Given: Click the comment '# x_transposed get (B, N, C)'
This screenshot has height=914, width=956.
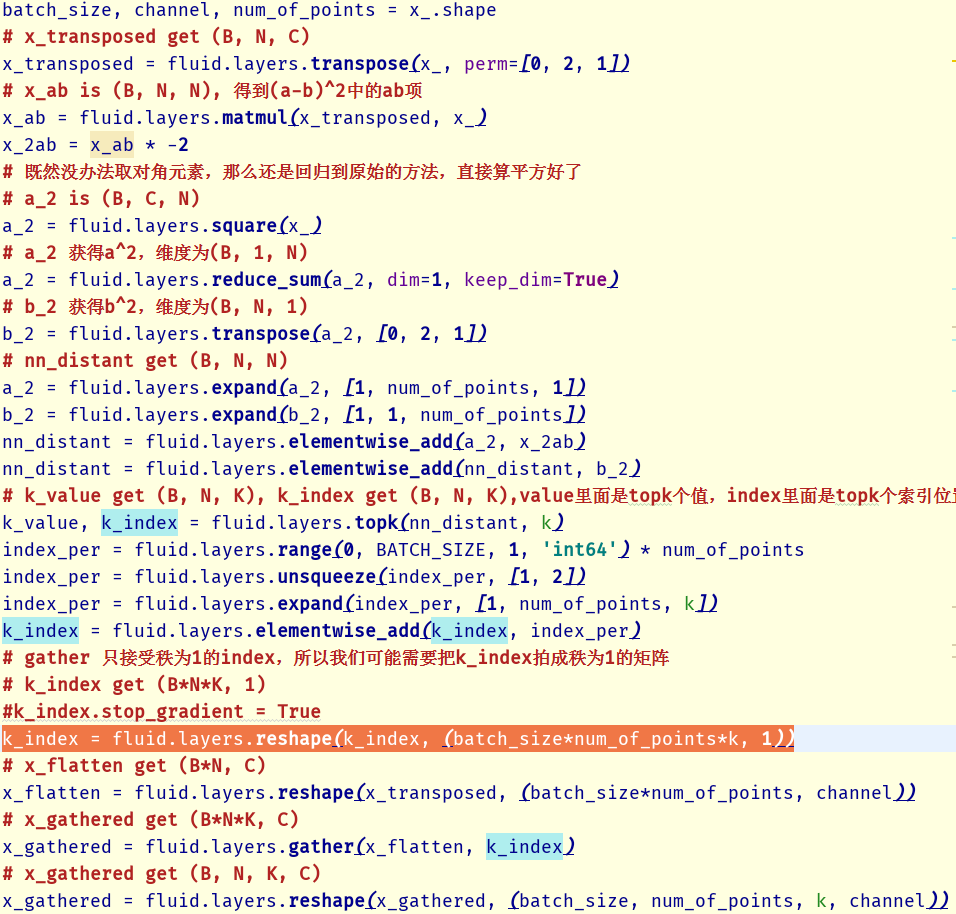Looking at the screenshot, I should pos(156,37).
